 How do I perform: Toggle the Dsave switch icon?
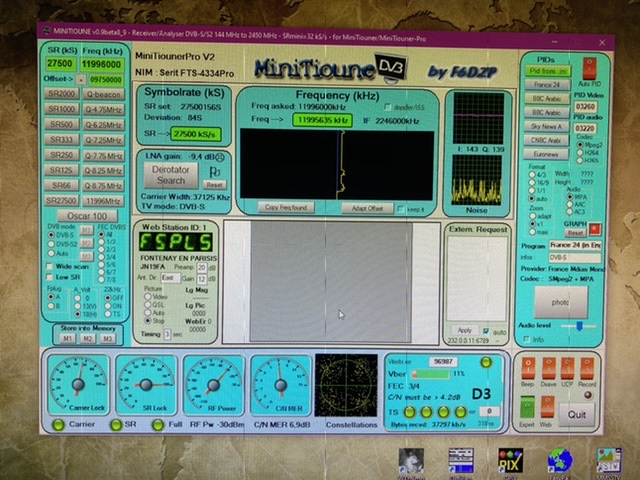[547, 368]
